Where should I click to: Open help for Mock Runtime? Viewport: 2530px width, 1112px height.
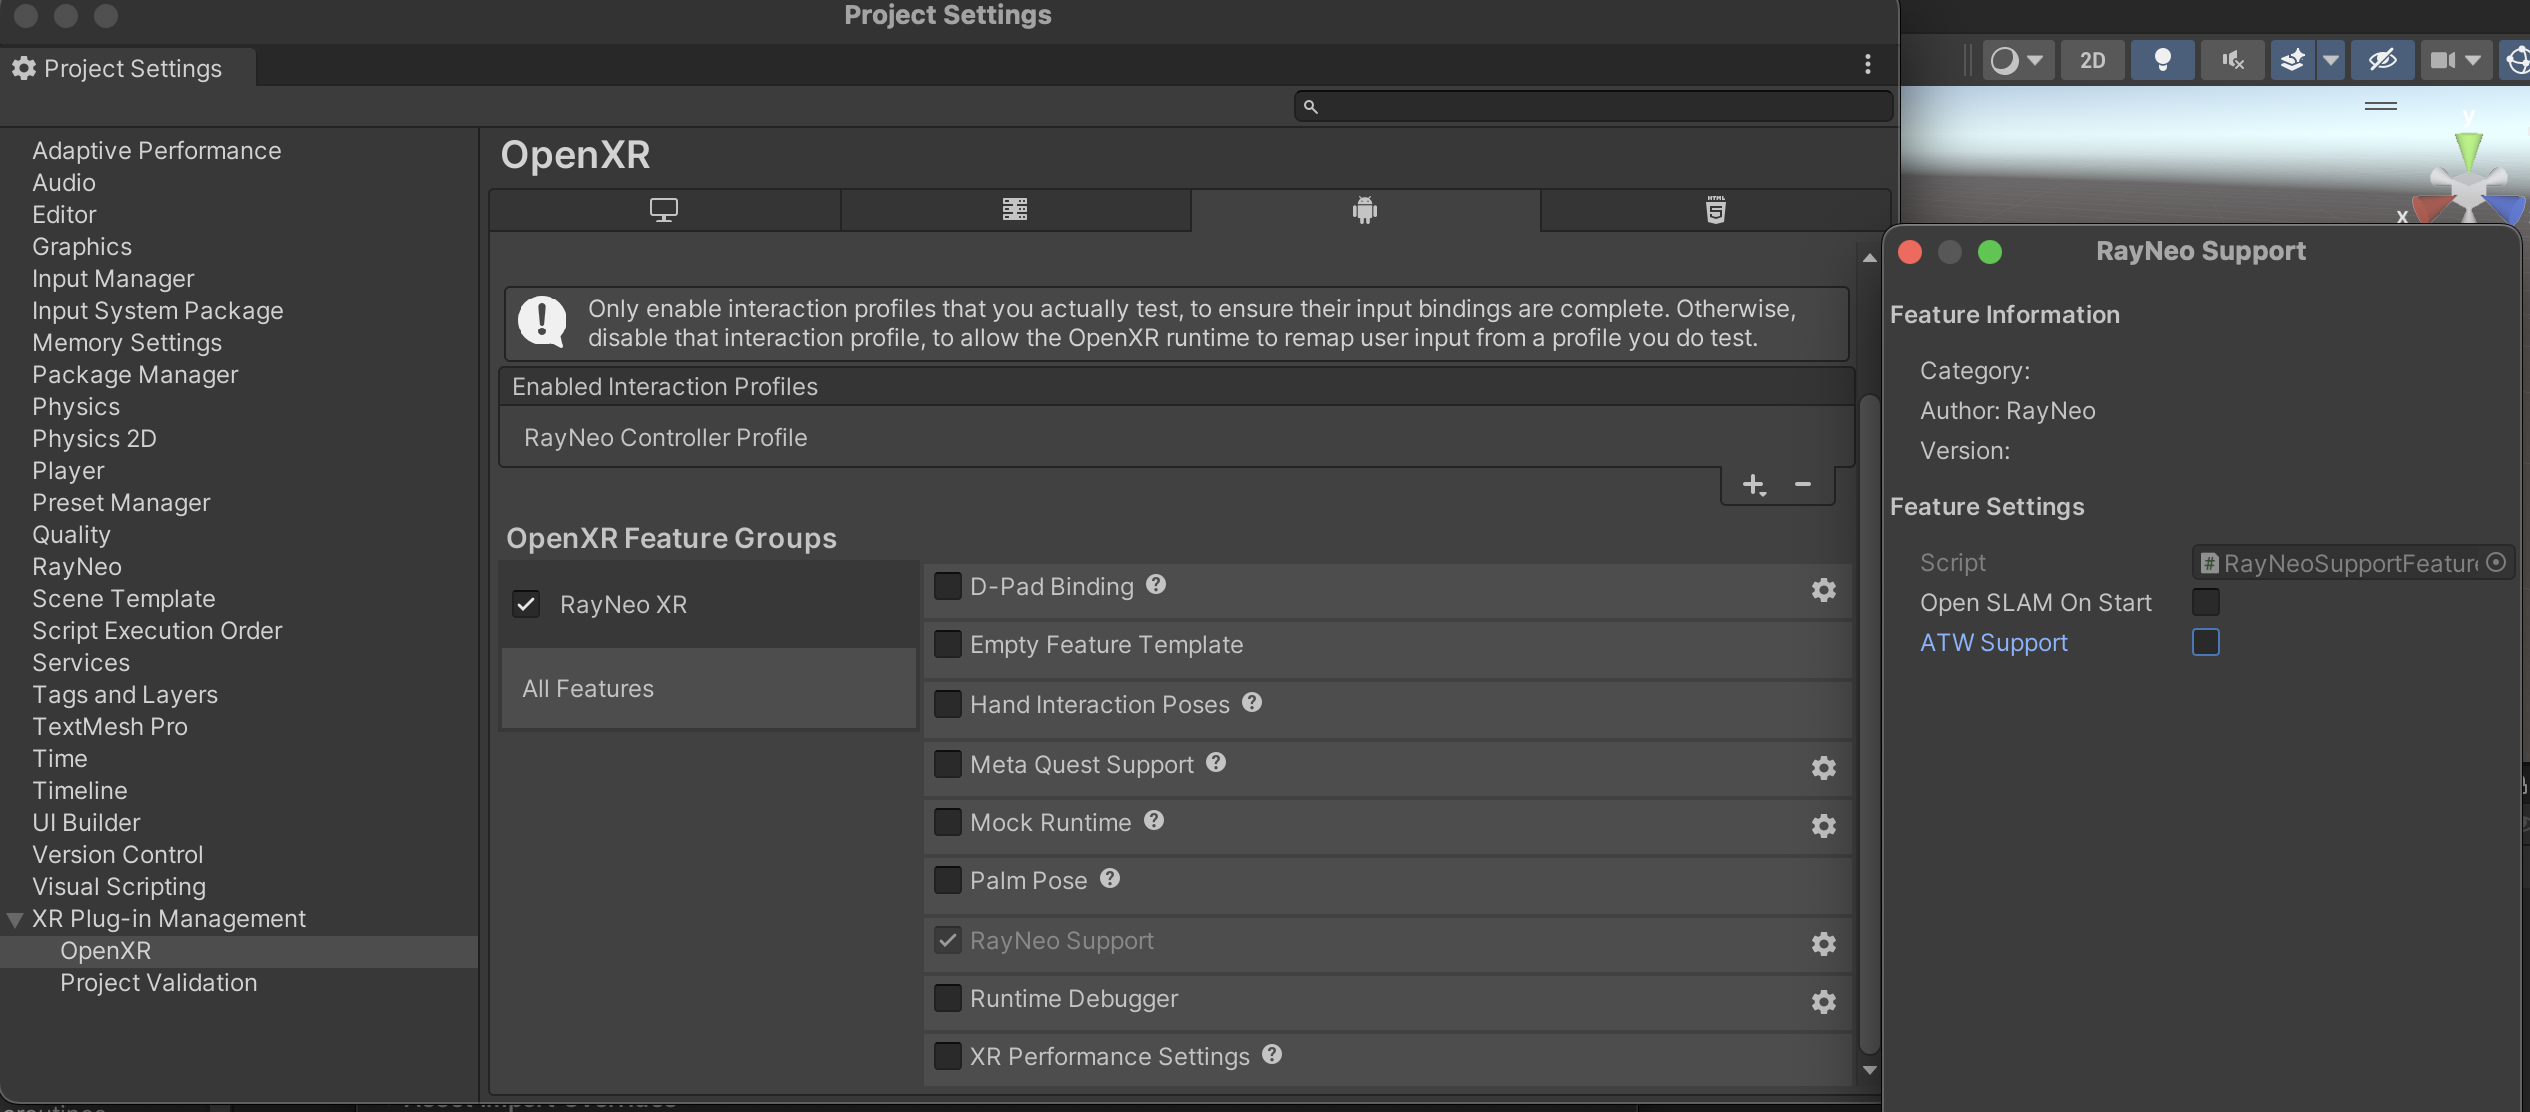pyautogui.click(x=1154, y=821)
